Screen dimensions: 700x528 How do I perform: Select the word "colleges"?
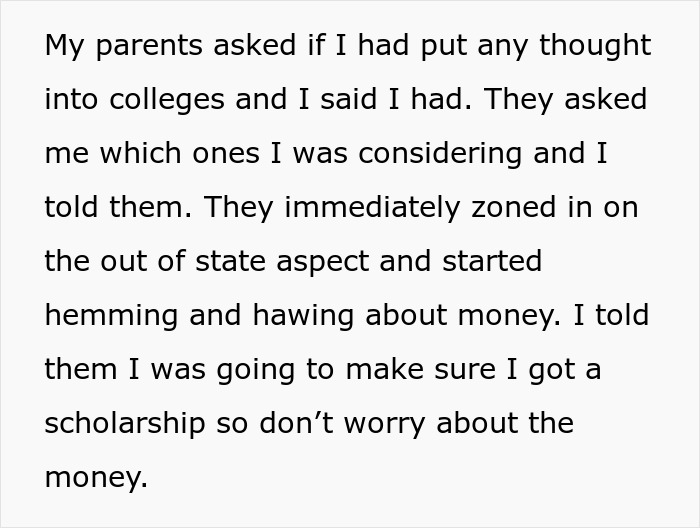click(x=167, y=100)
